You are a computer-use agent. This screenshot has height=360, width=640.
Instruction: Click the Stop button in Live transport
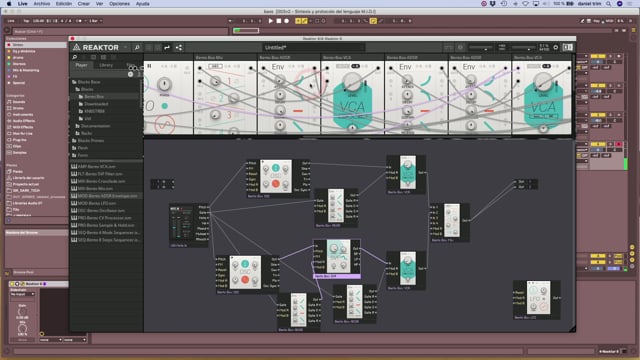[x=279, y=21]
